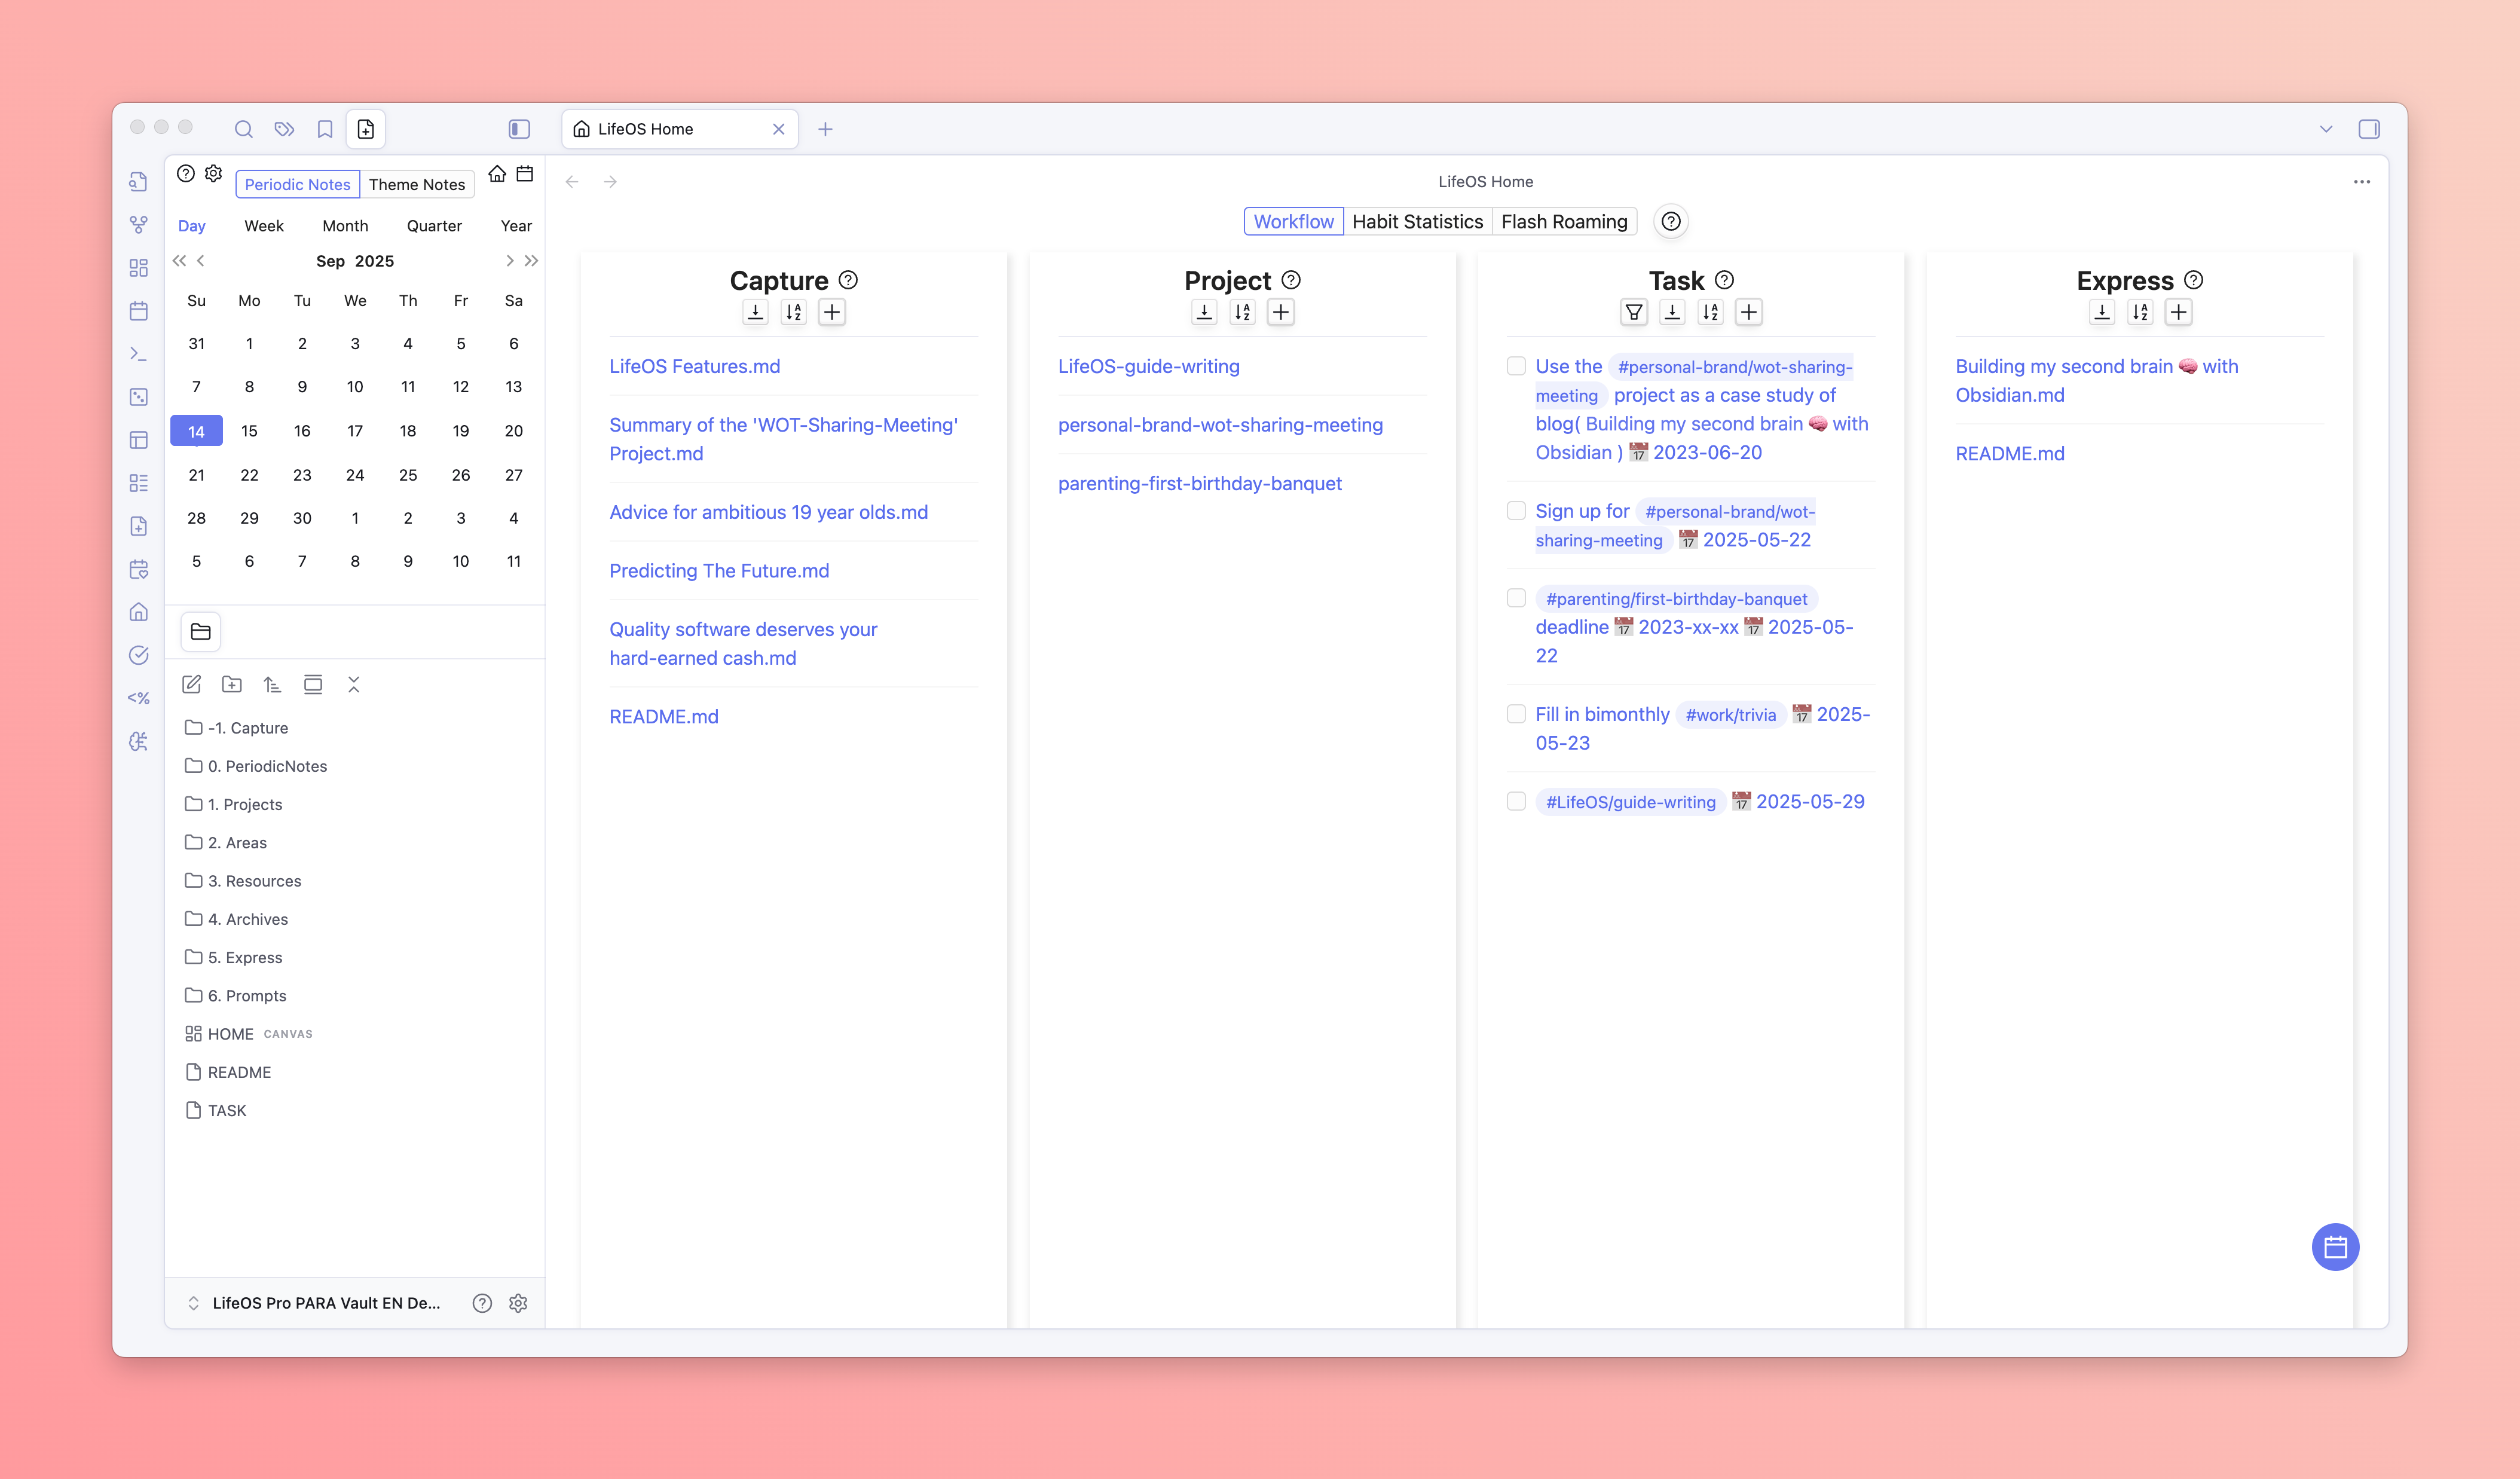The height and width of the screenshot is (1479, 2520).
Task: Expand the '1. Projects' folder
Action: (245, 804)
